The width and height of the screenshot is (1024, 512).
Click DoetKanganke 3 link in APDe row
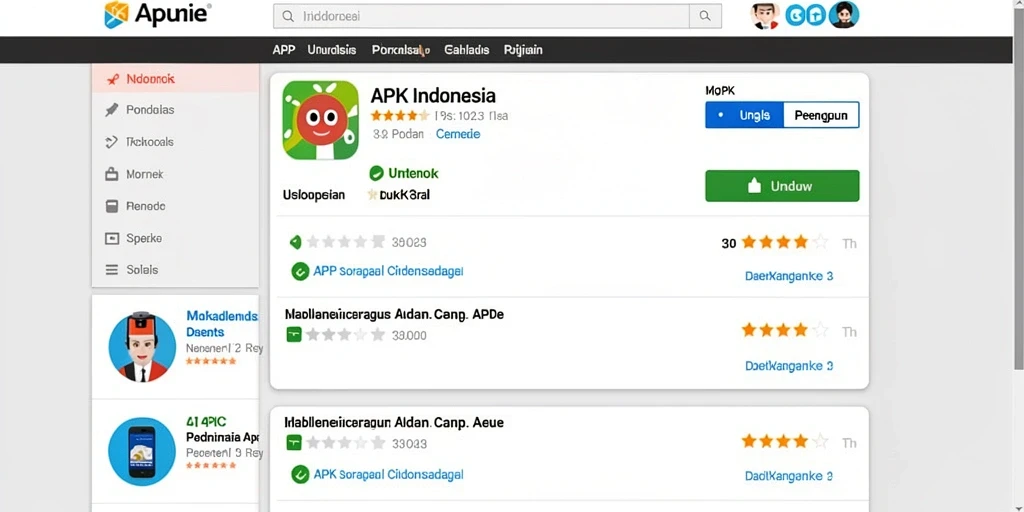788,366
